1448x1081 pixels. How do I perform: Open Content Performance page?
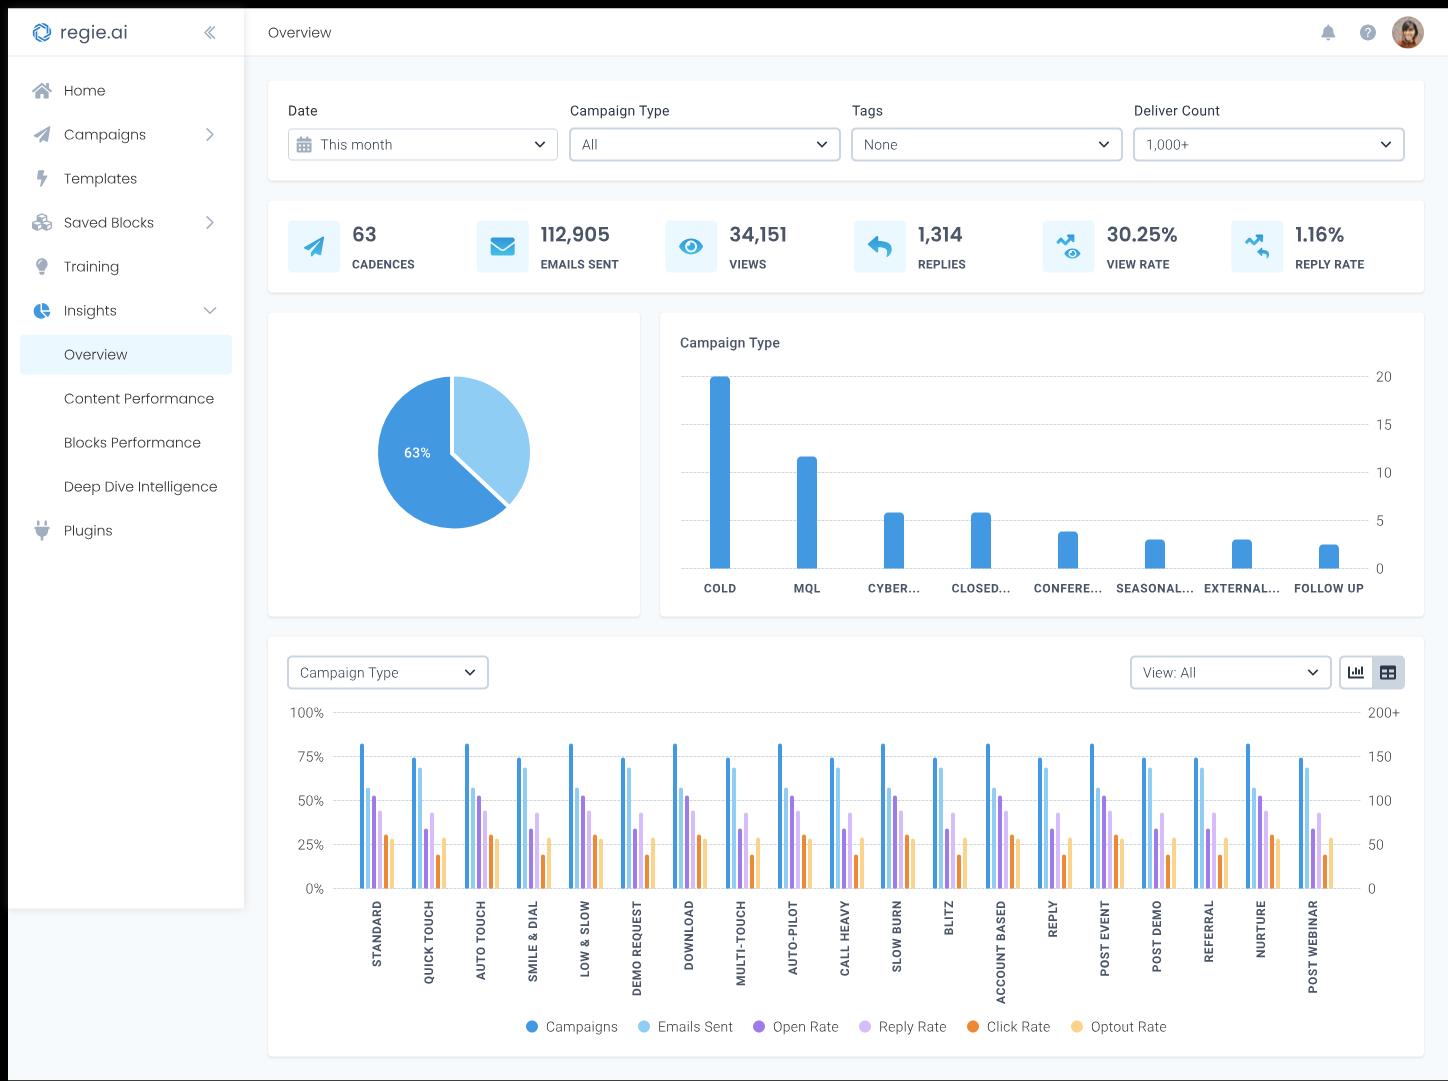tap(139, 399)
